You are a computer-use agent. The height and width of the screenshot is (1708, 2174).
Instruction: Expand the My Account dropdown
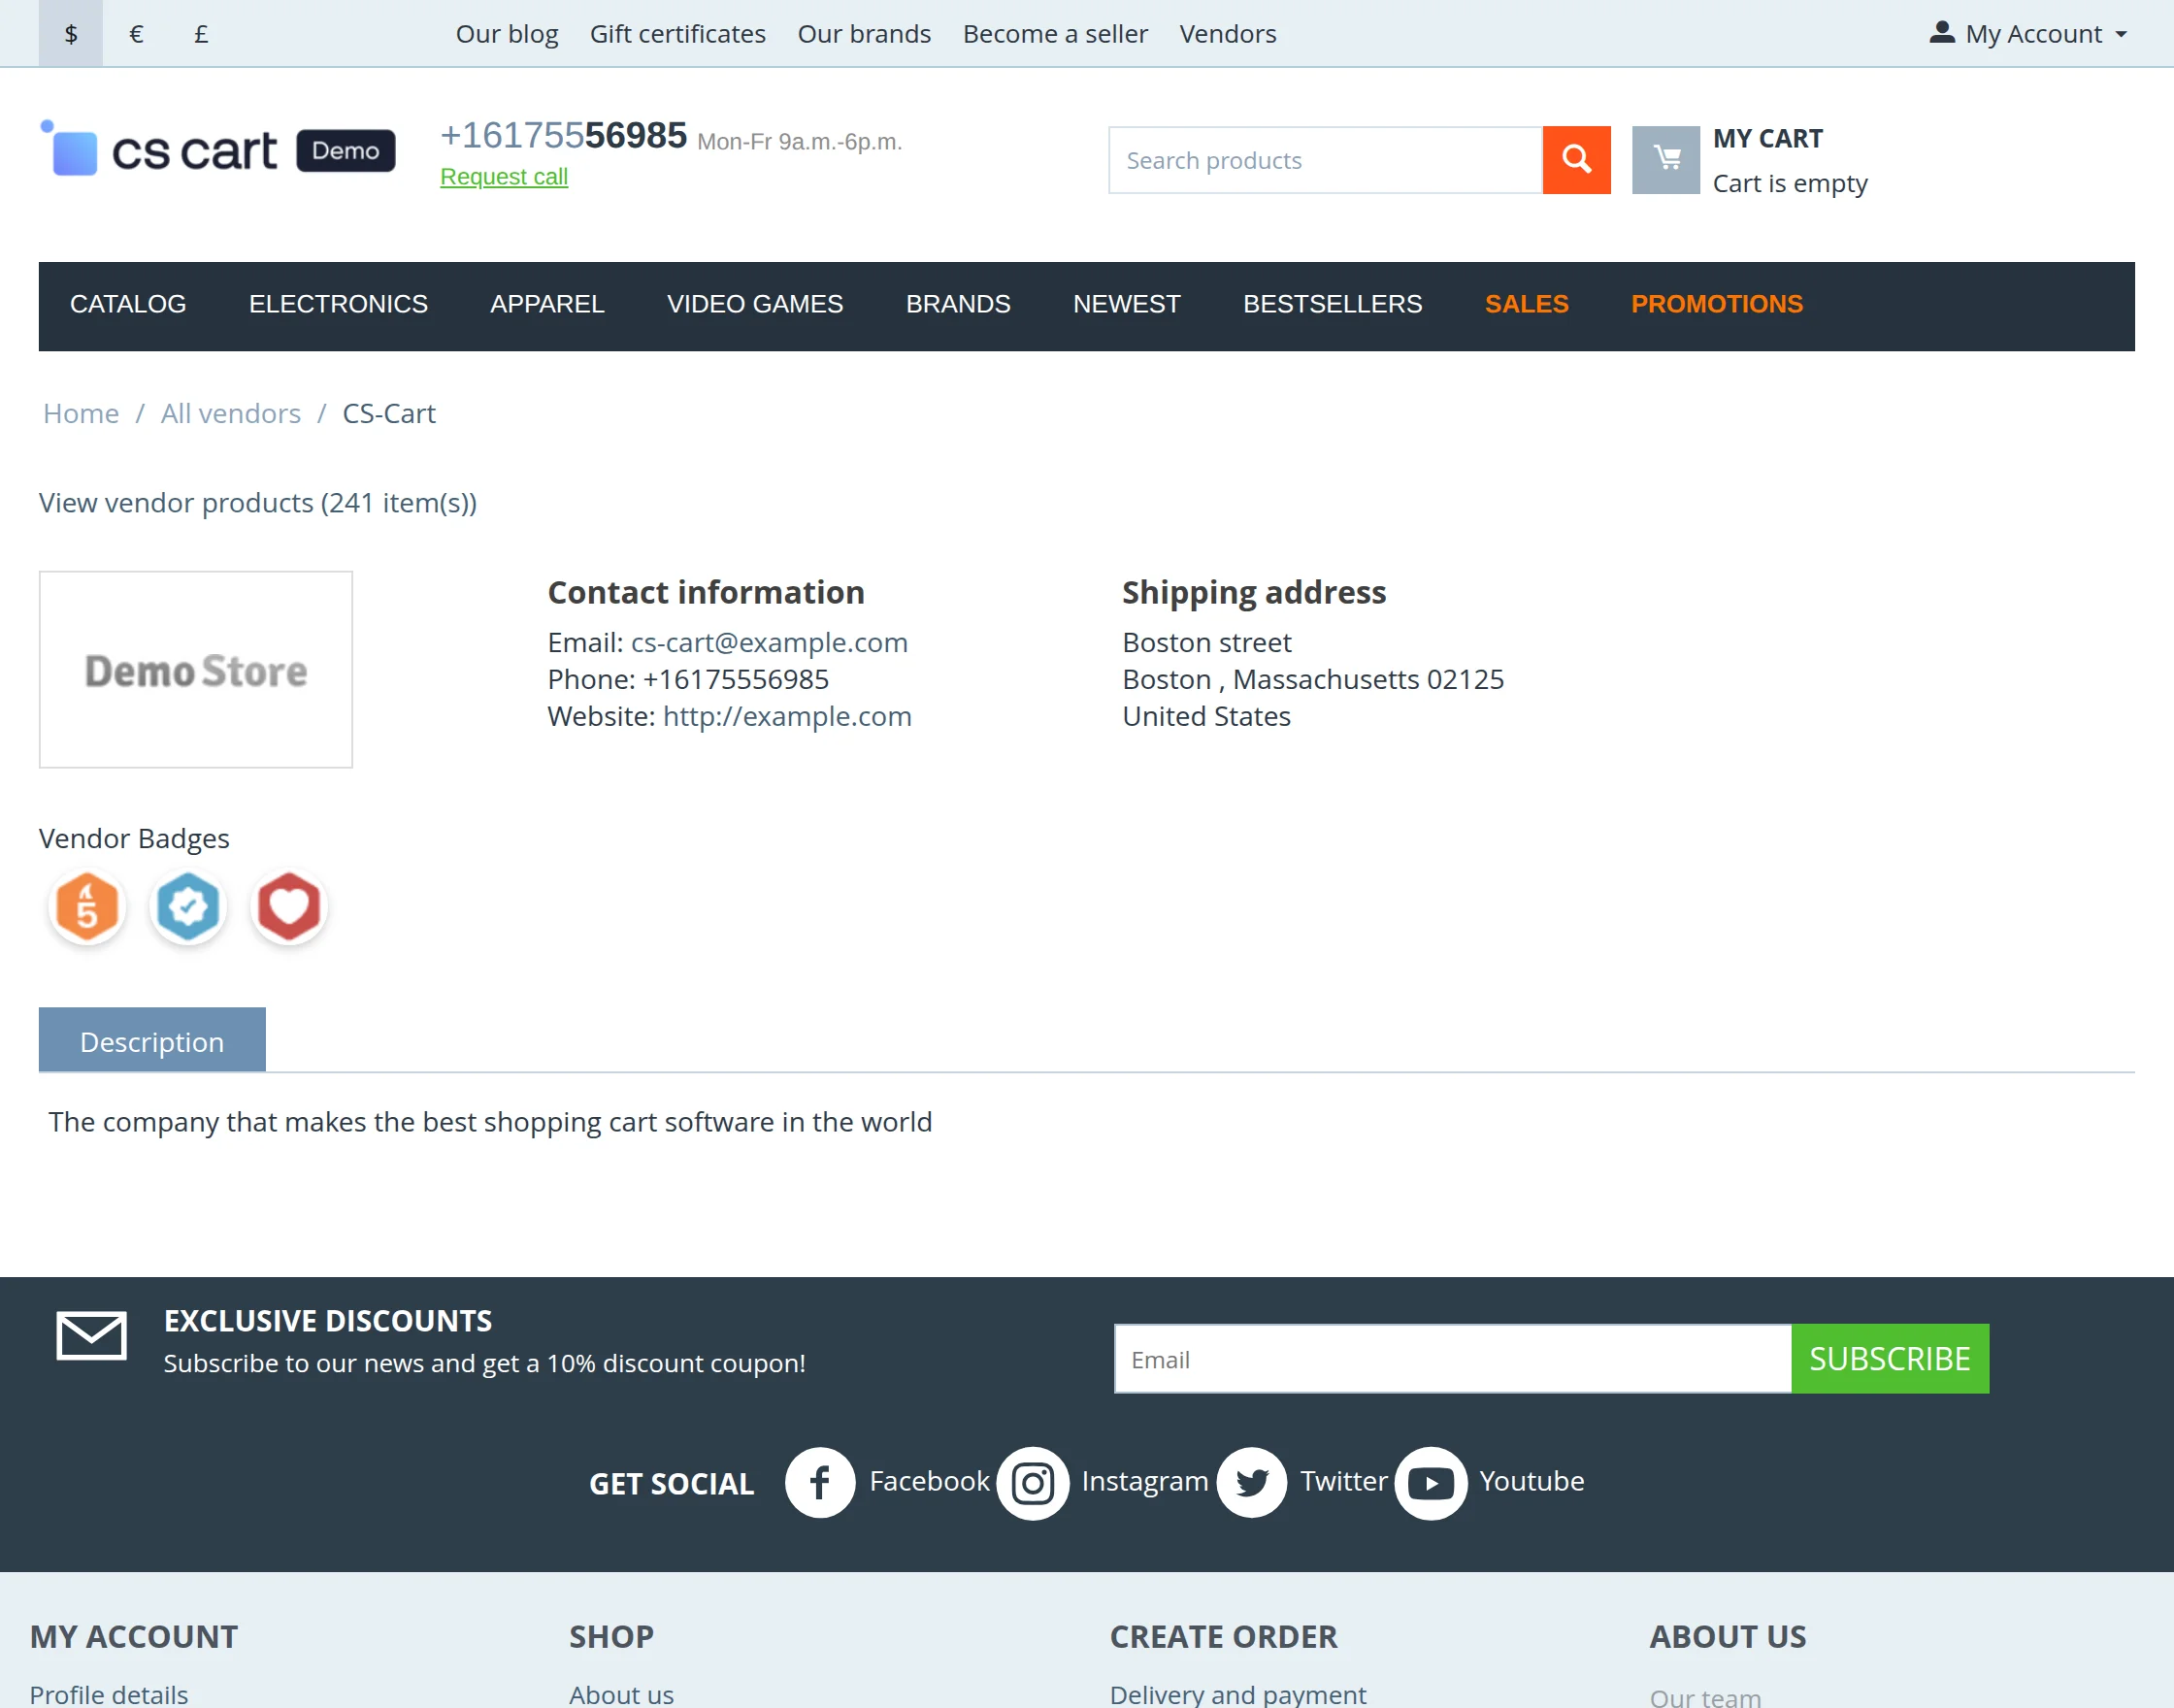pos(2030,34)
